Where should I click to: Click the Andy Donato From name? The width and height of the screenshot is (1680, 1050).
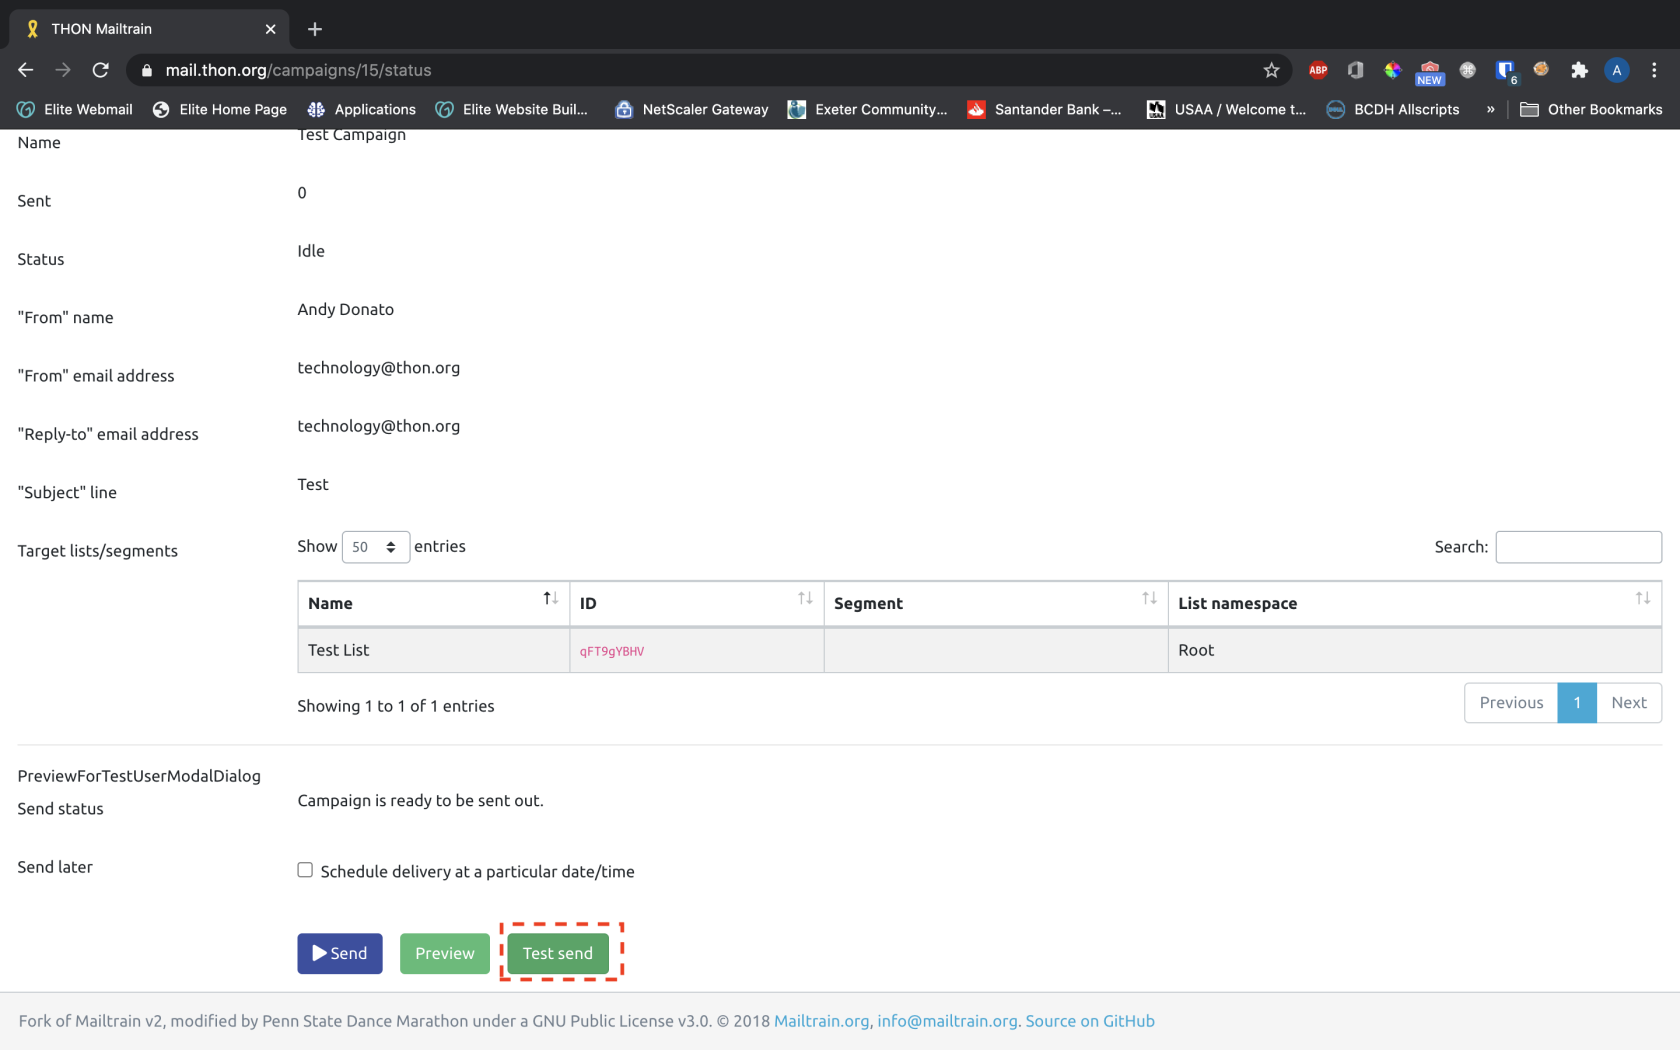(x=346, y=310)
